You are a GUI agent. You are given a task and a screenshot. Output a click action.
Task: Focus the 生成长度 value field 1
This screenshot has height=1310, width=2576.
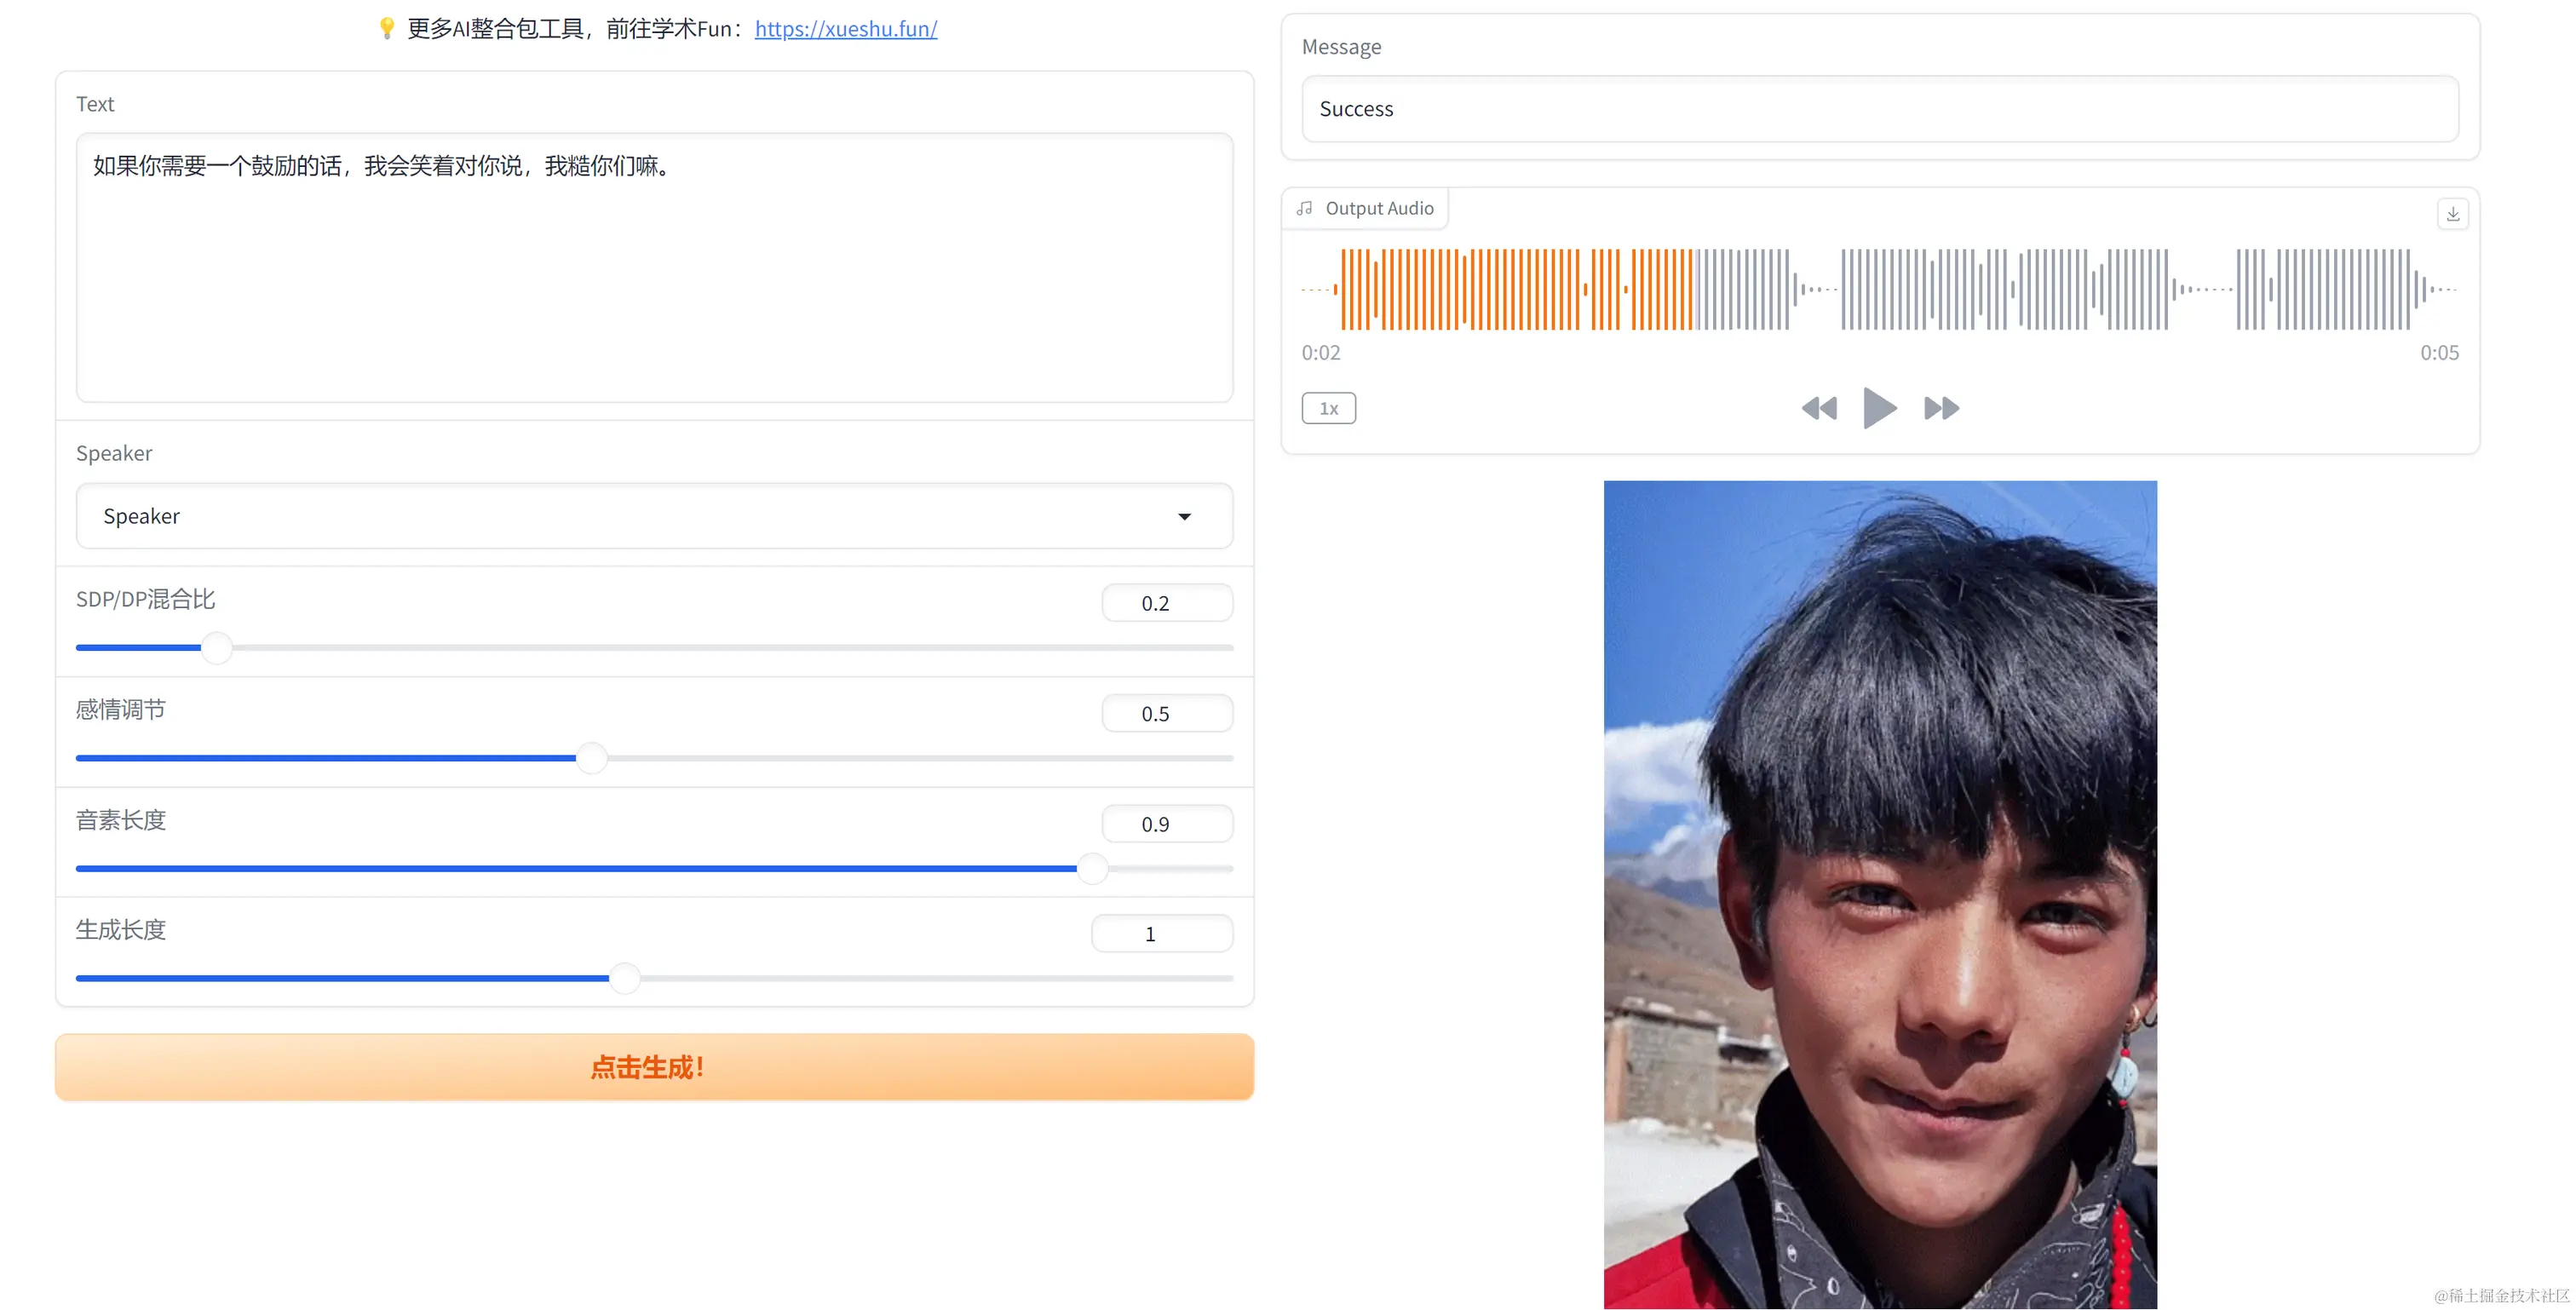point(1161,934)
